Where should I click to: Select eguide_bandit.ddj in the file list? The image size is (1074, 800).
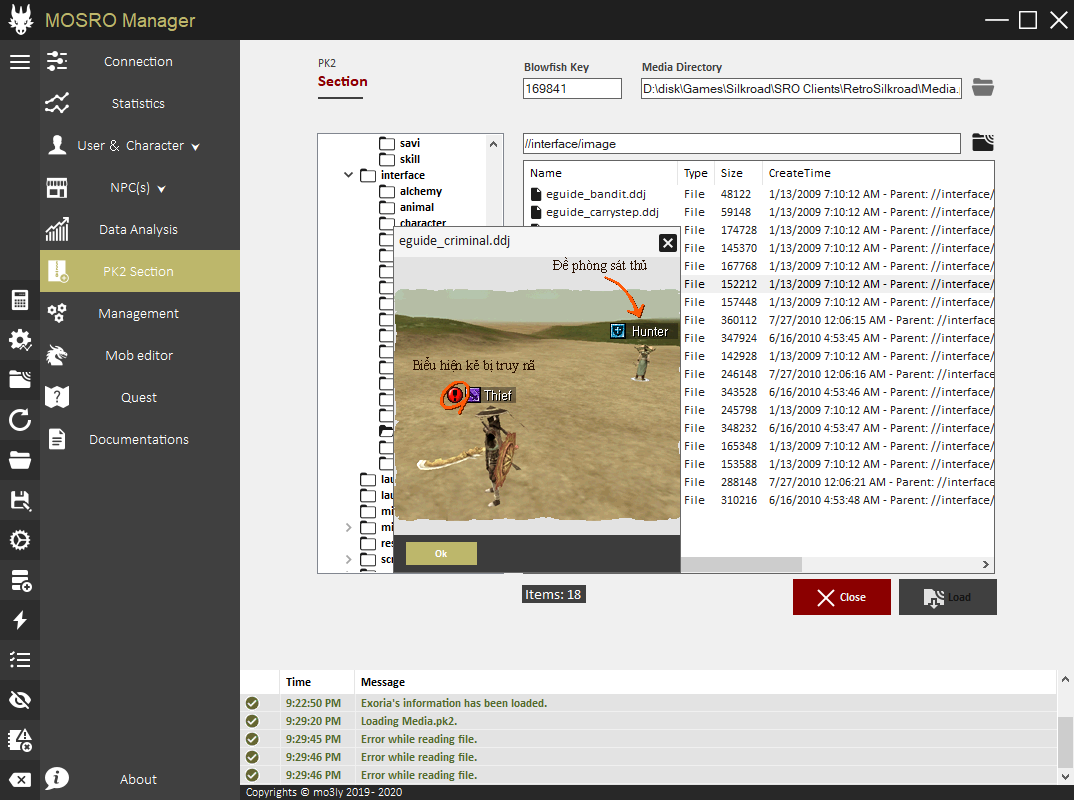coord(594,194)
